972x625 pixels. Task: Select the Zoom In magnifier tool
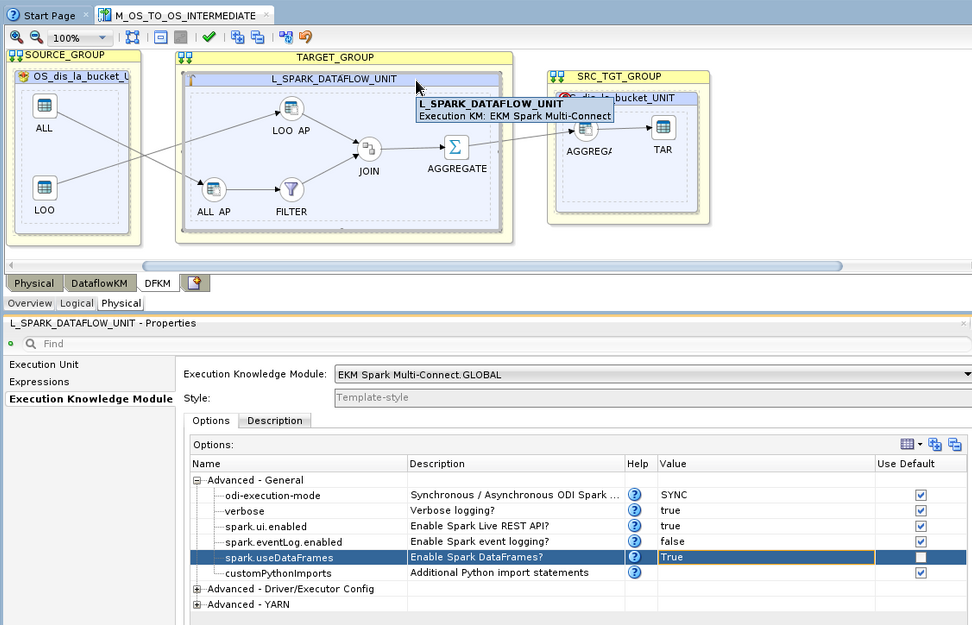16,36
